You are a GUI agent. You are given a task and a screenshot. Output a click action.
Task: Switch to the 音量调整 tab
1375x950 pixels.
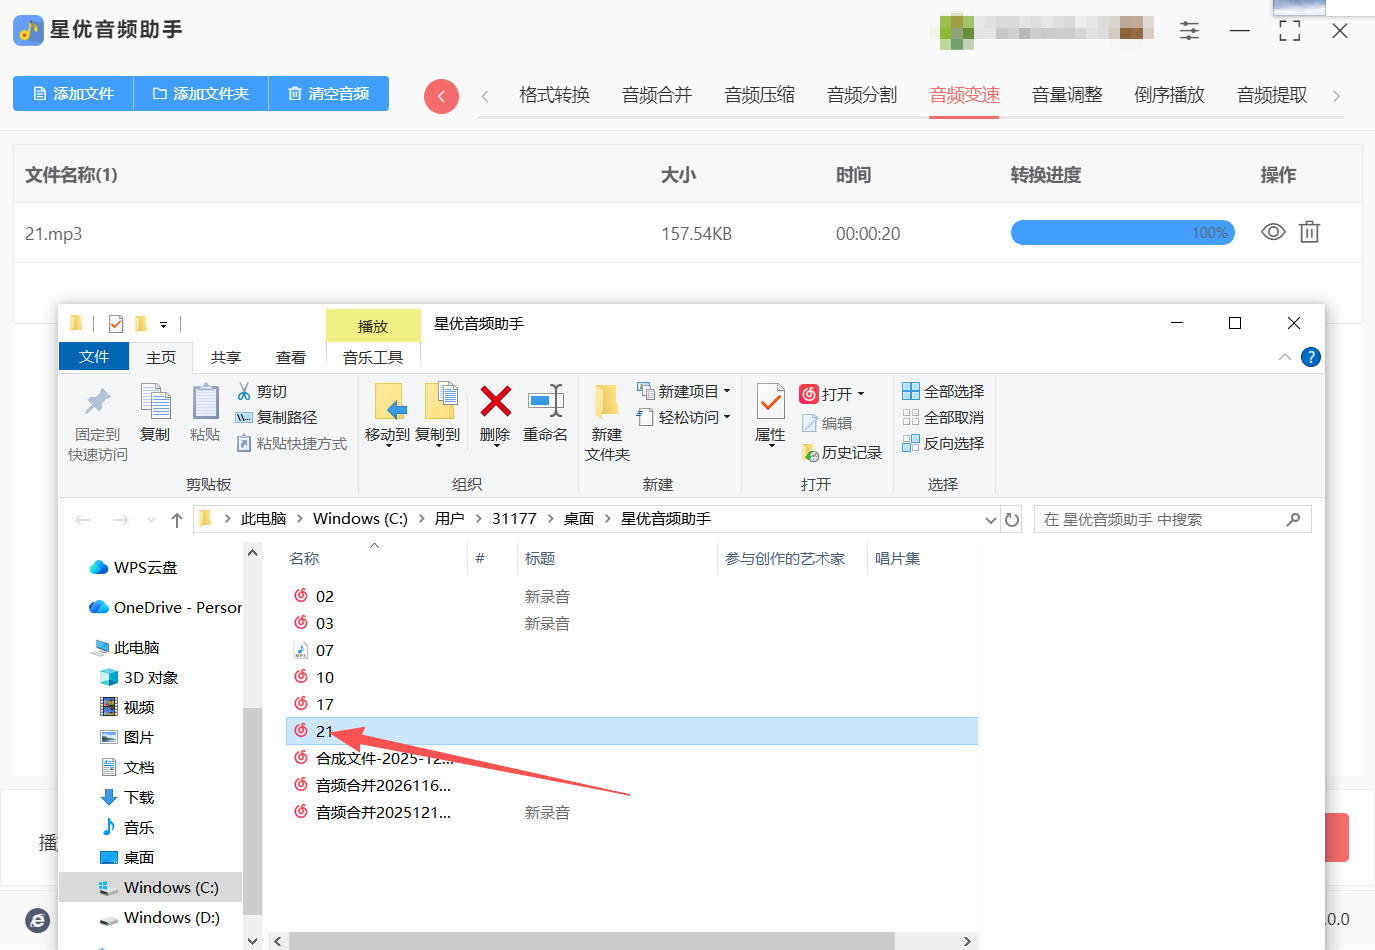click(1067, 95)
